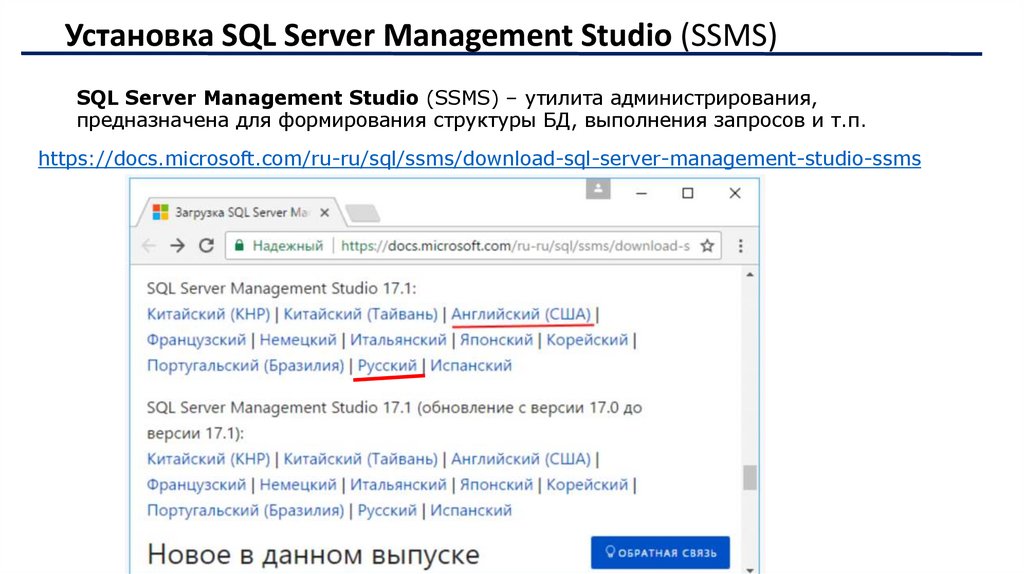Download SSMS 17.1 Немецкий in first list

point(298,340)
